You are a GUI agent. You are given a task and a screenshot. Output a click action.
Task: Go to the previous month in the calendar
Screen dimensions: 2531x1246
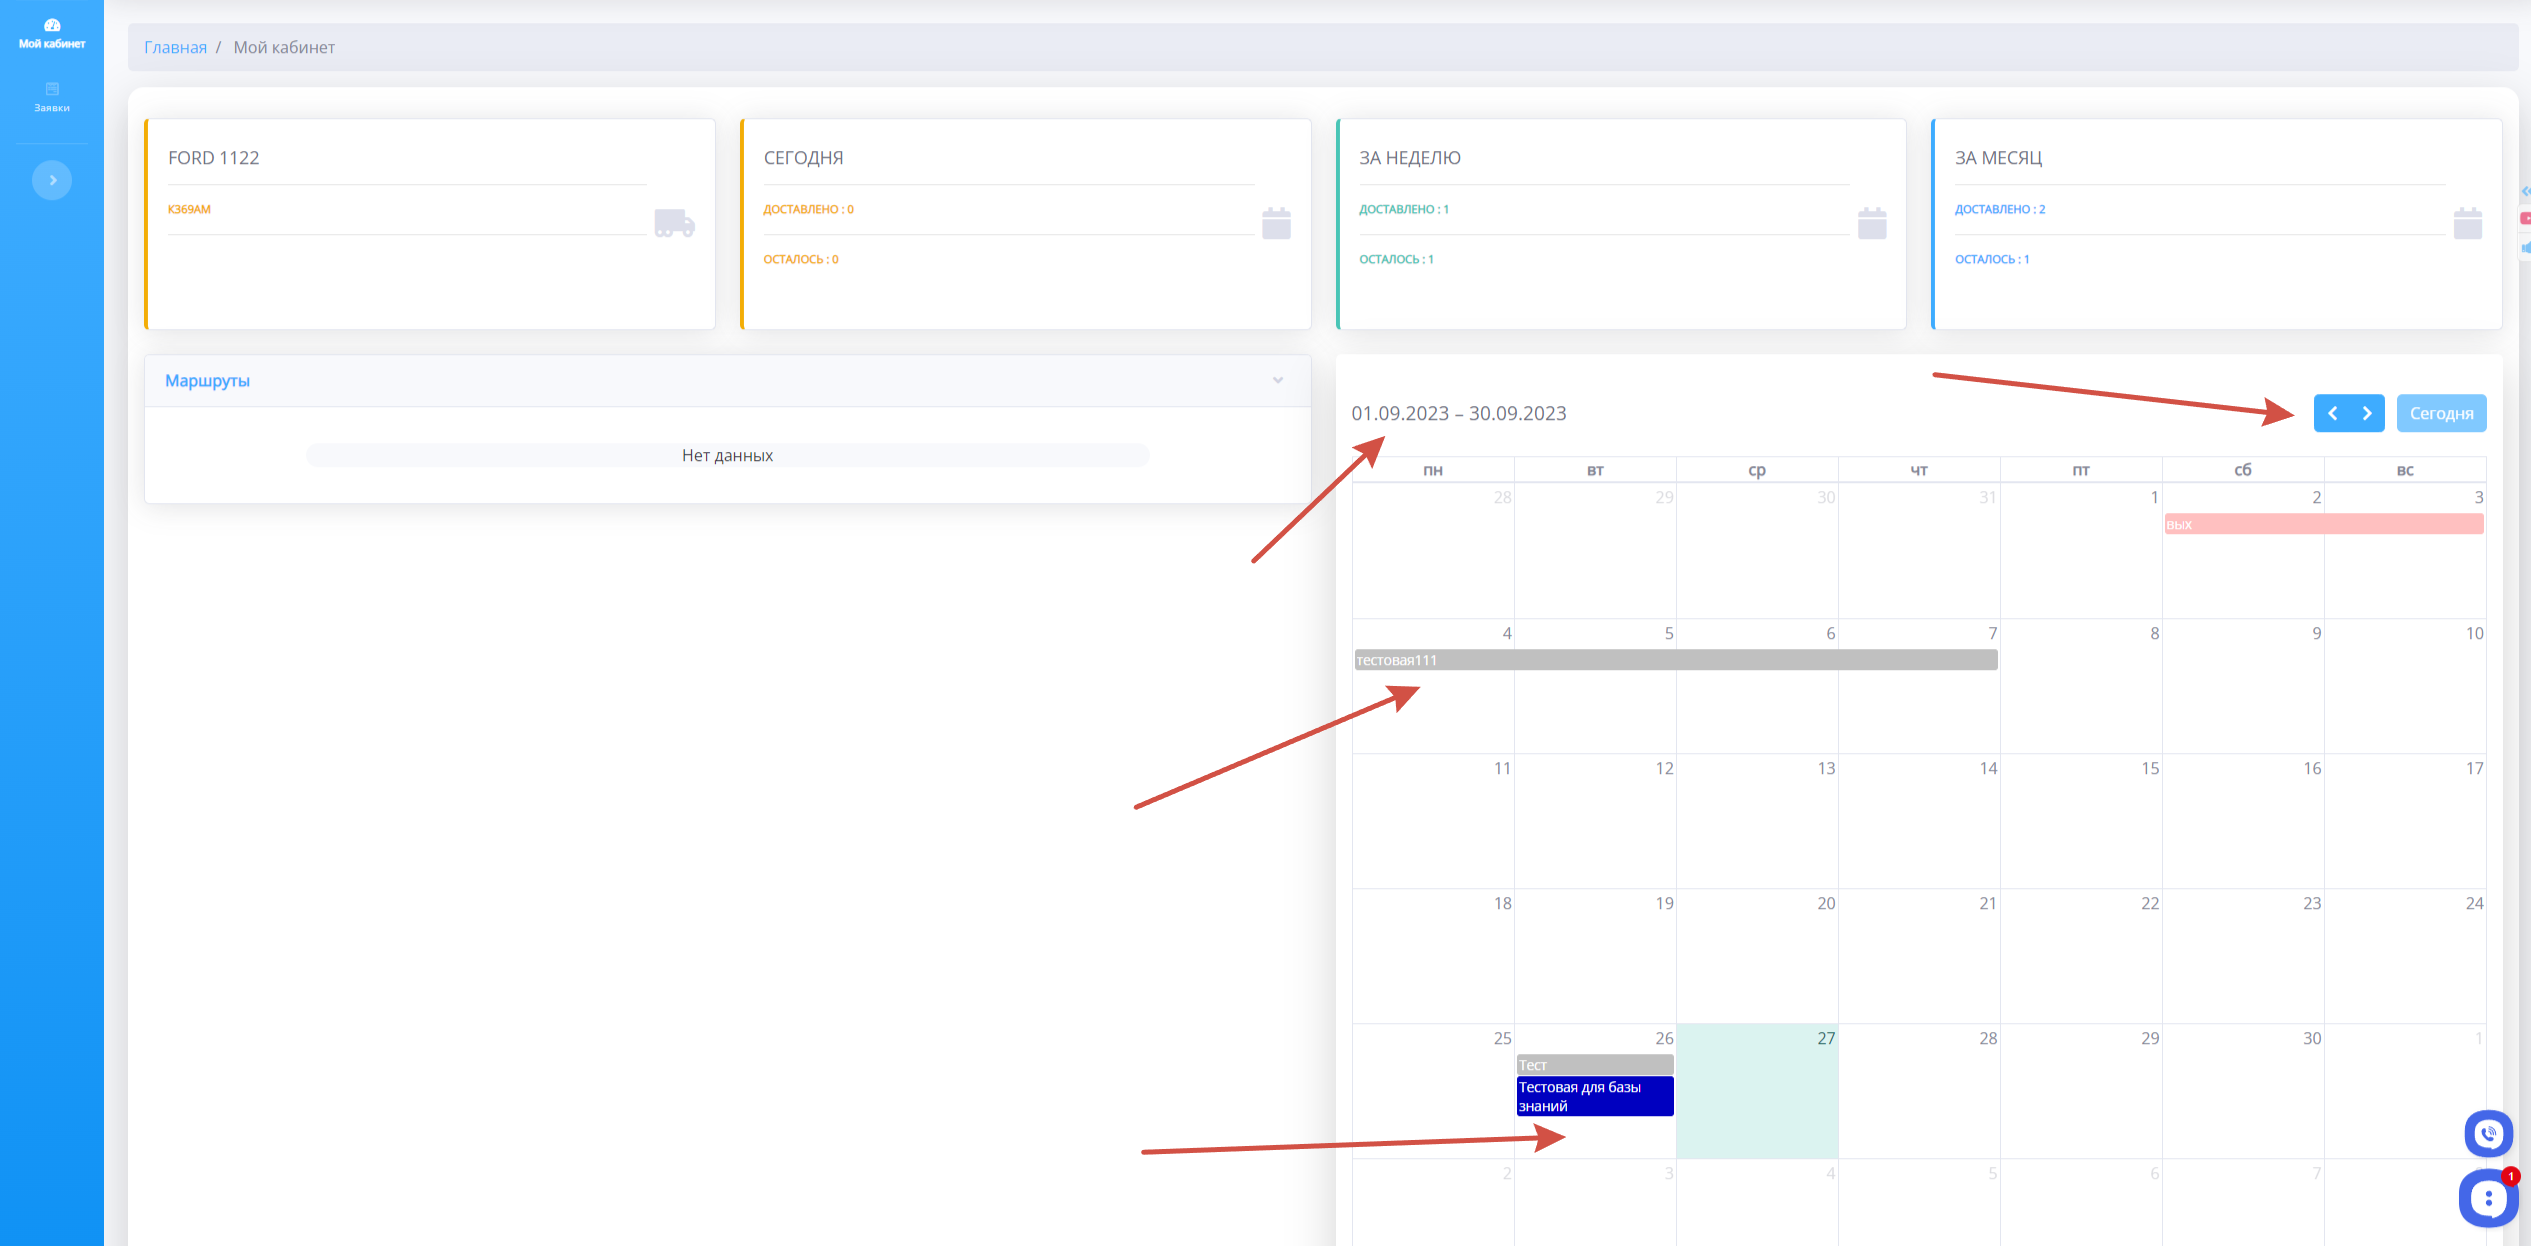[2332, 413]
